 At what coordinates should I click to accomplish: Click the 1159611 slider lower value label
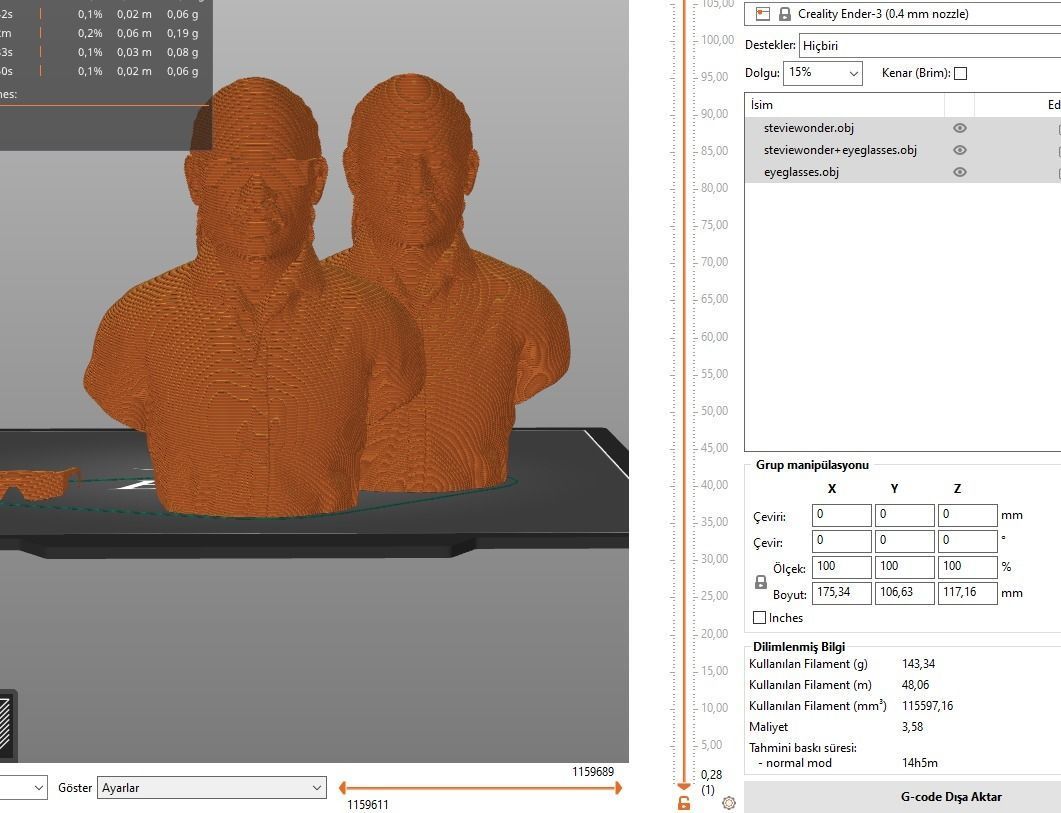(367, 805)
